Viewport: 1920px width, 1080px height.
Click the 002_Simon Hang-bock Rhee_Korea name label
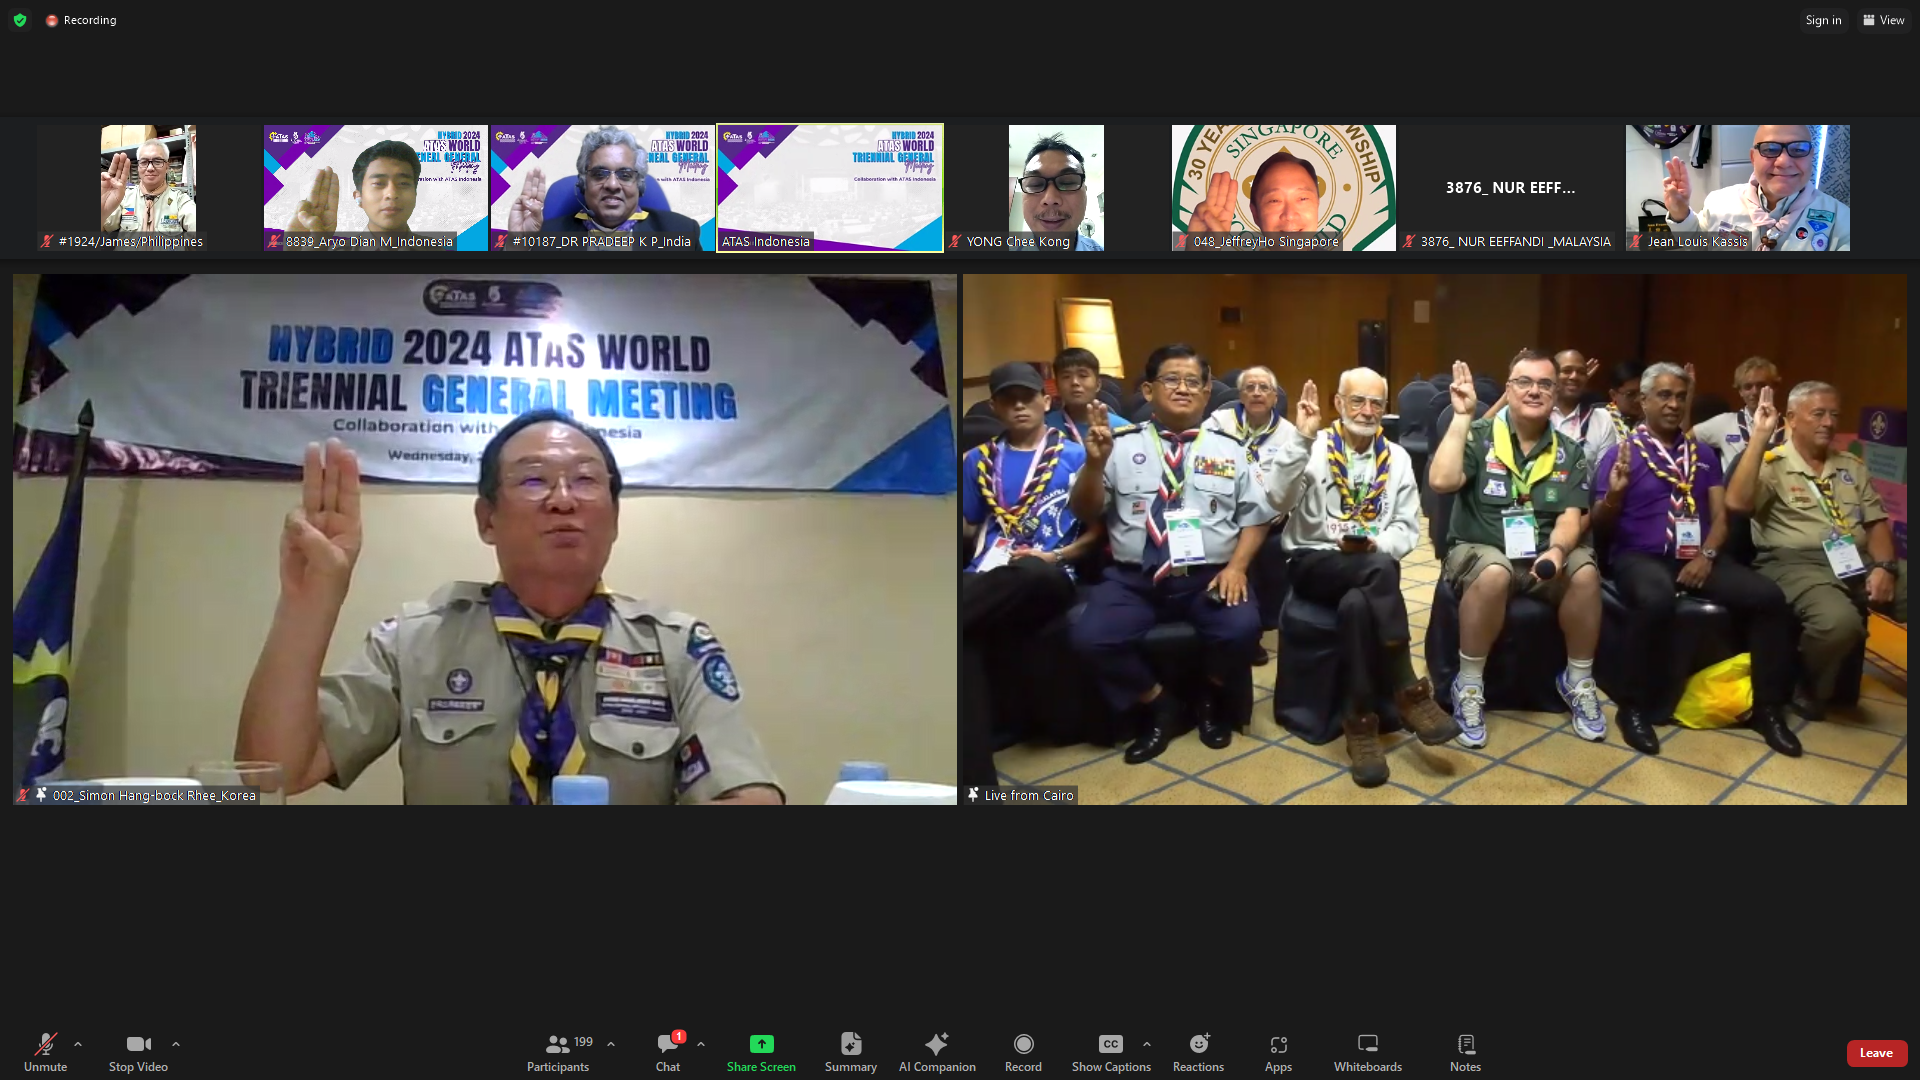(154, 796)
